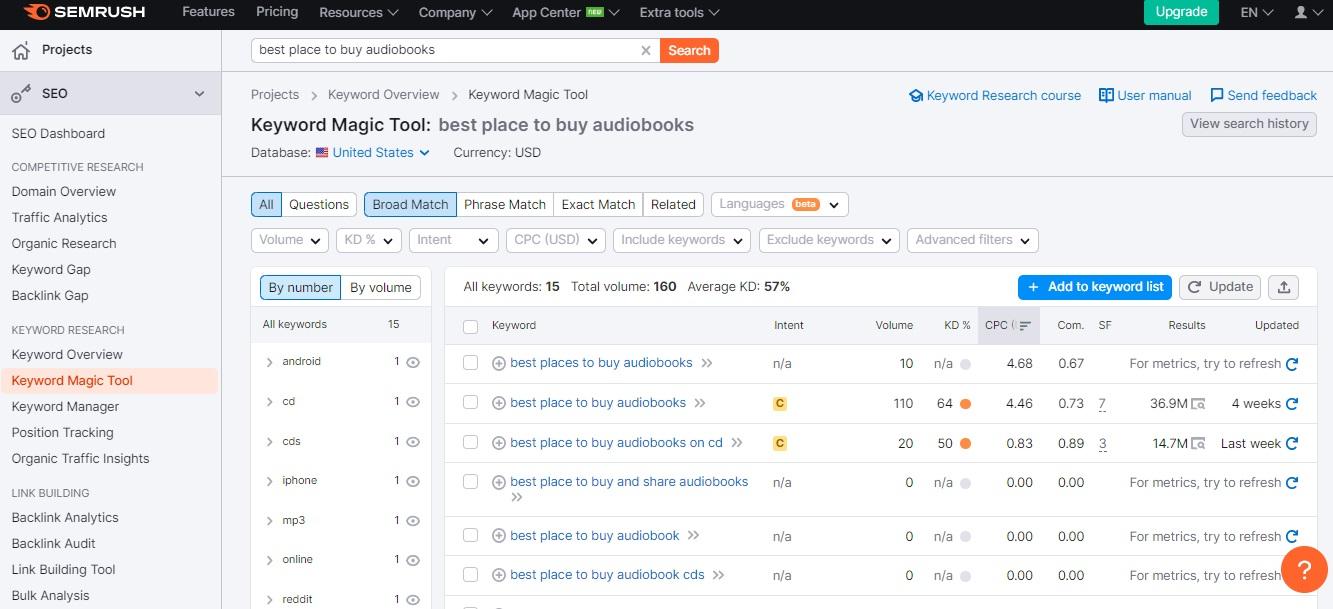Open the KD % filter dropdown
The image size is (1333, 609).
369,240
